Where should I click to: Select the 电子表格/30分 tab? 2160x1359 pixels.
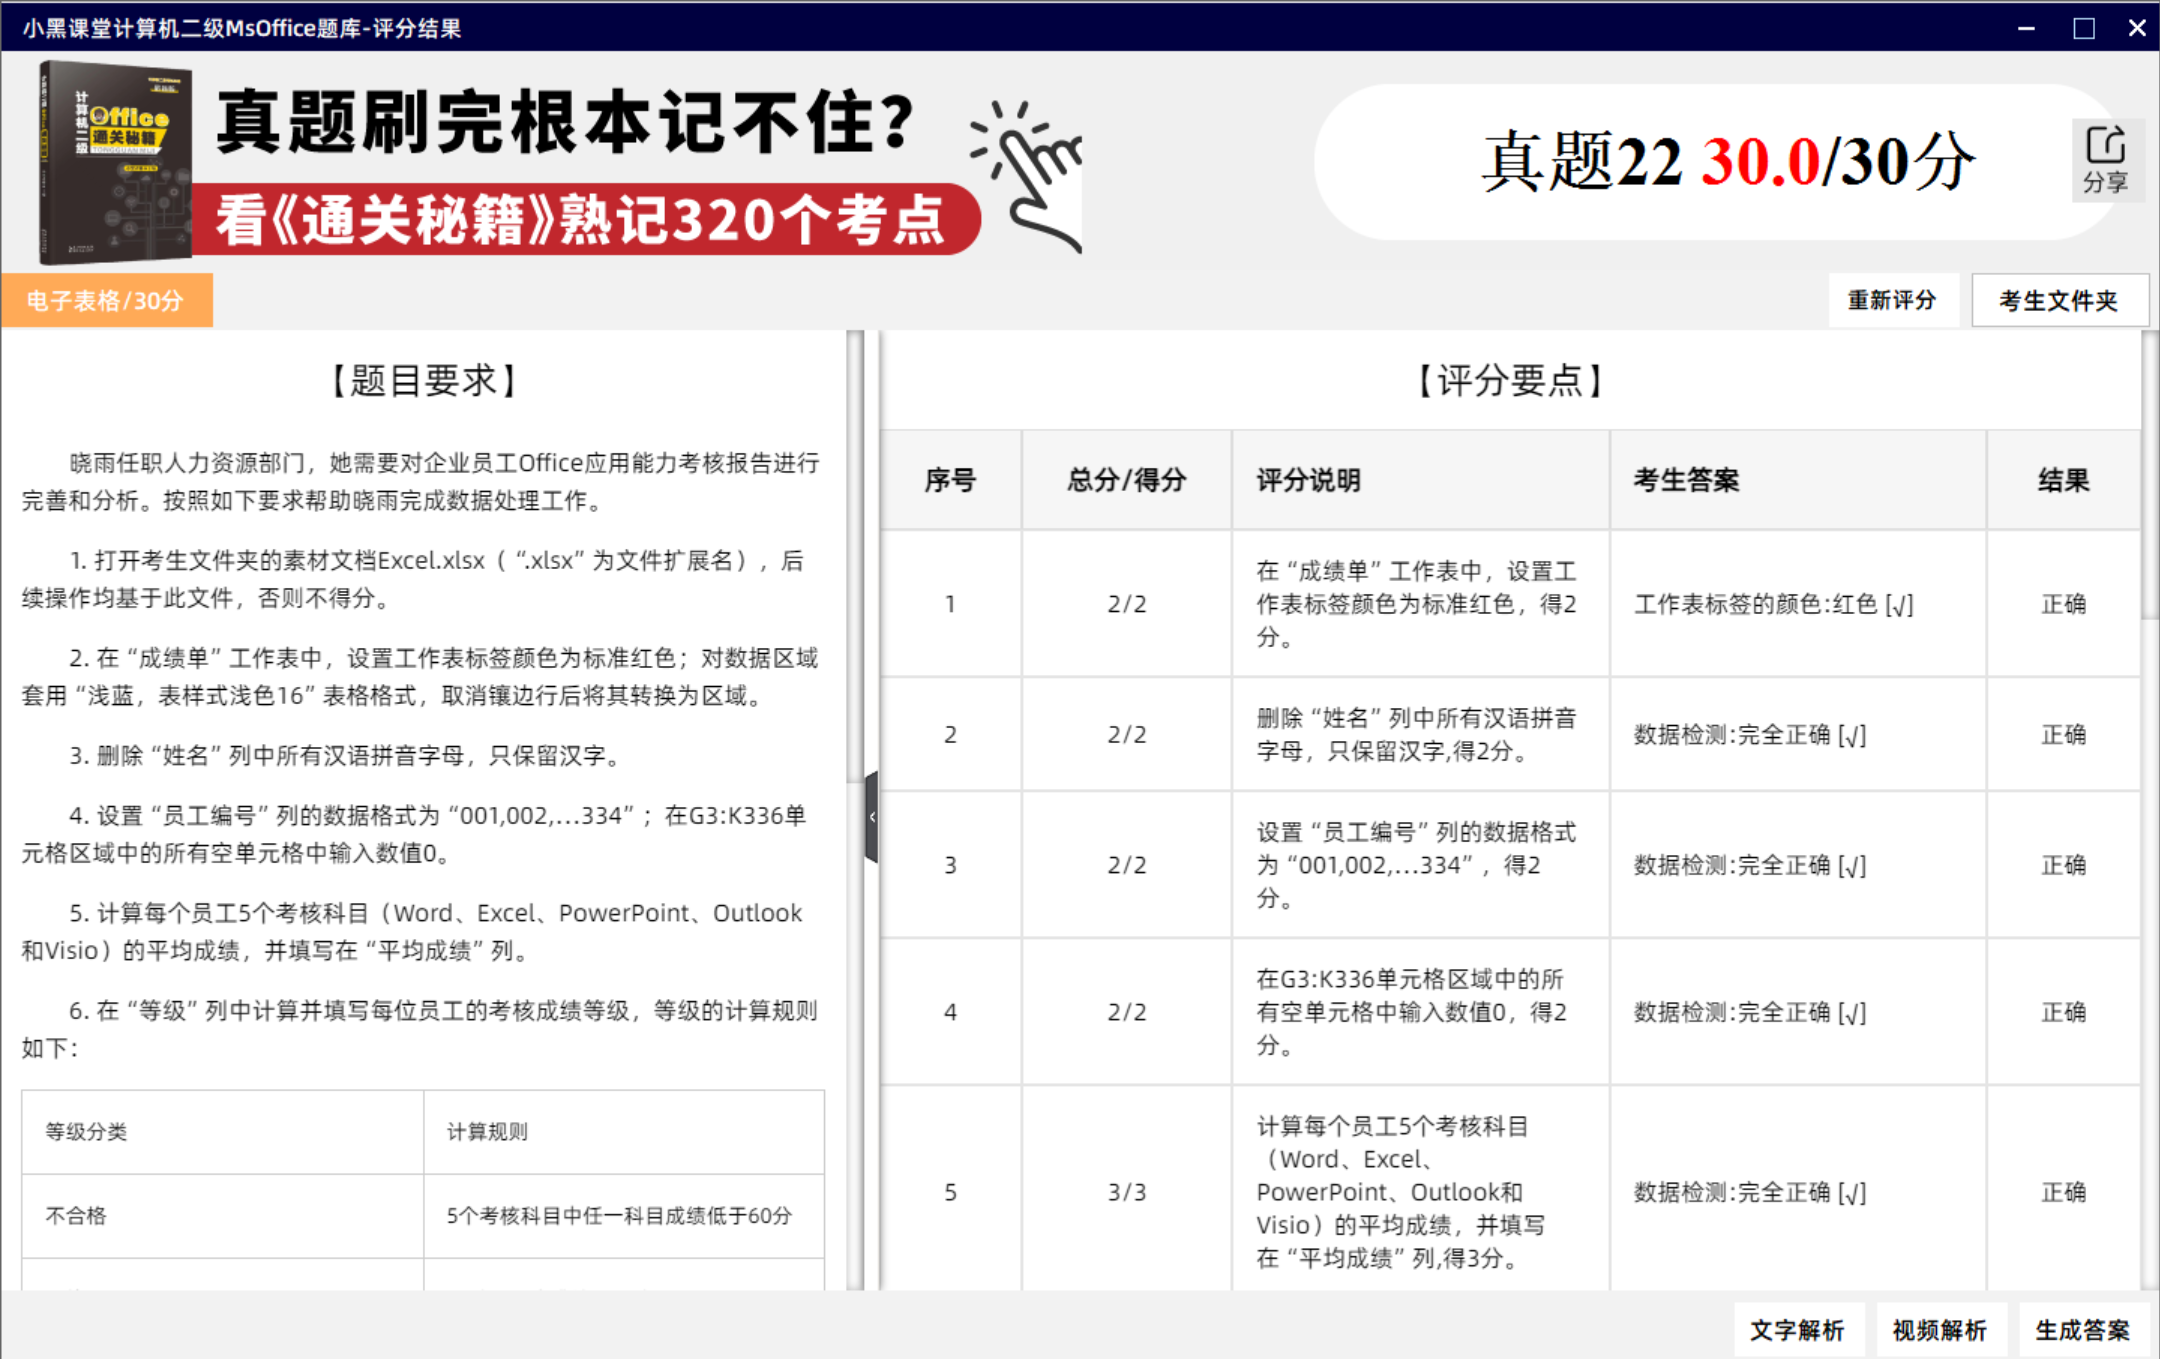click(106, 300)
